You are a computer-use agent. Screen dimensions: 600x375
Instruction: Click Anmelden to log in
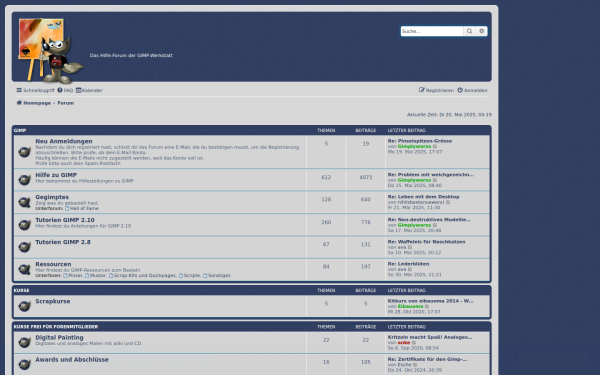472,90
